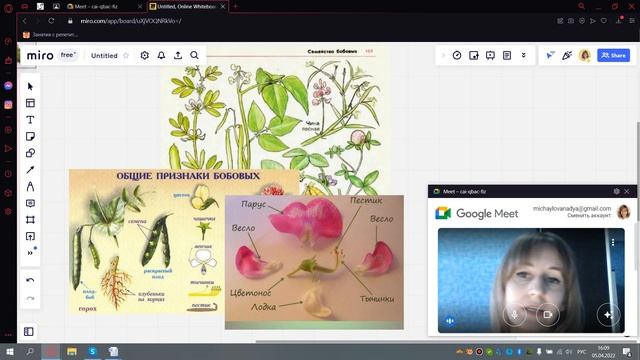Image resolution: width=640 pixels, height=360 pixels.
Task: Click the Share button
Action: pyautogui.click(x=613, y=55)
